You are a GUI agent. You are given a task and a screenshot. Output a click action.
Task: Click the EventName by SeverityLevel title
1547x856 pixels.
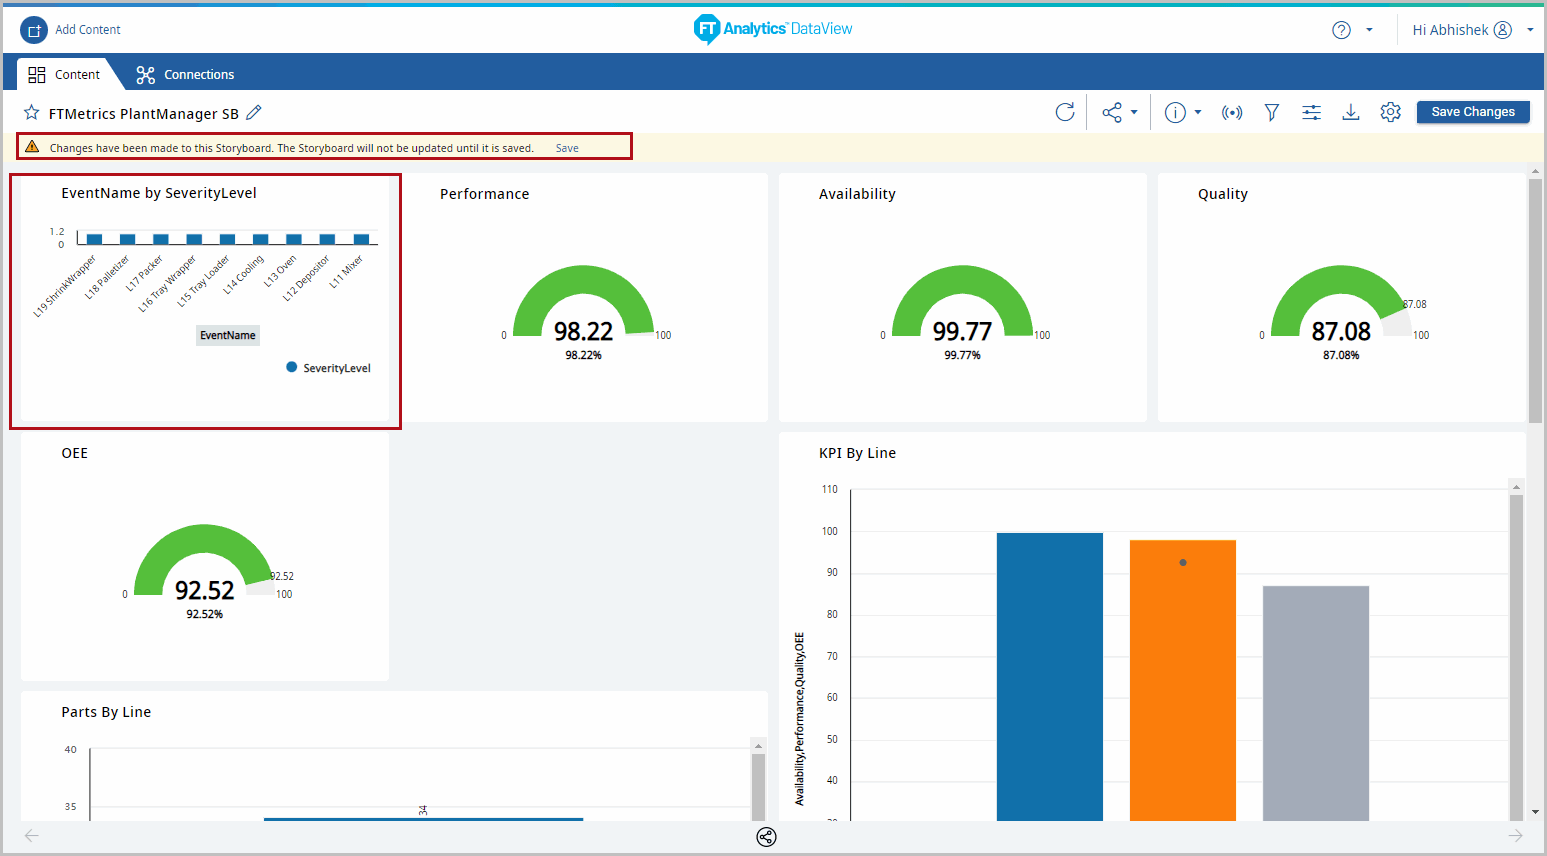tap(159, 193)
